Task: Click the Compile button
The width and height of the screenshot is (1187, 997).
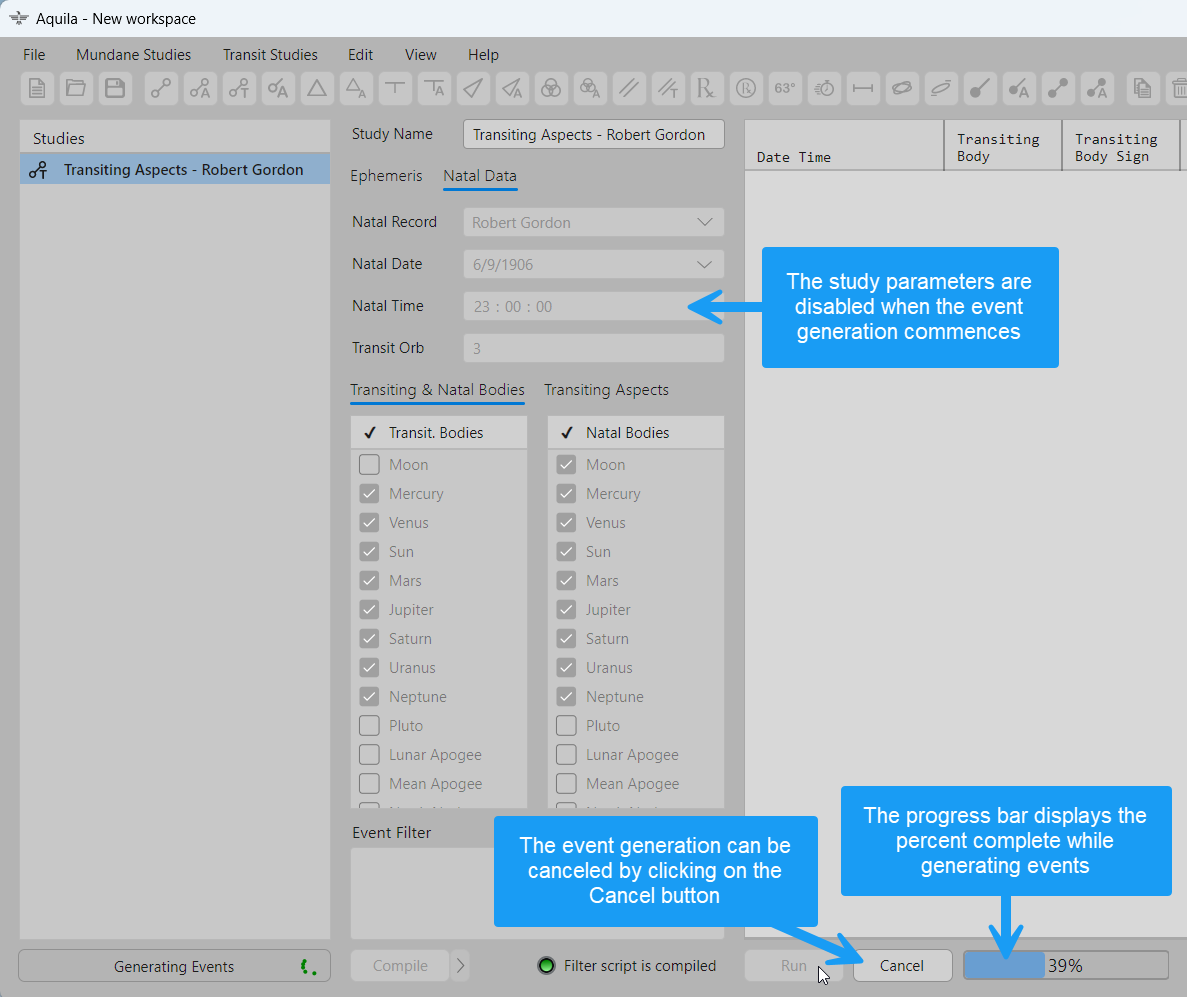Action: pos(400,966)
